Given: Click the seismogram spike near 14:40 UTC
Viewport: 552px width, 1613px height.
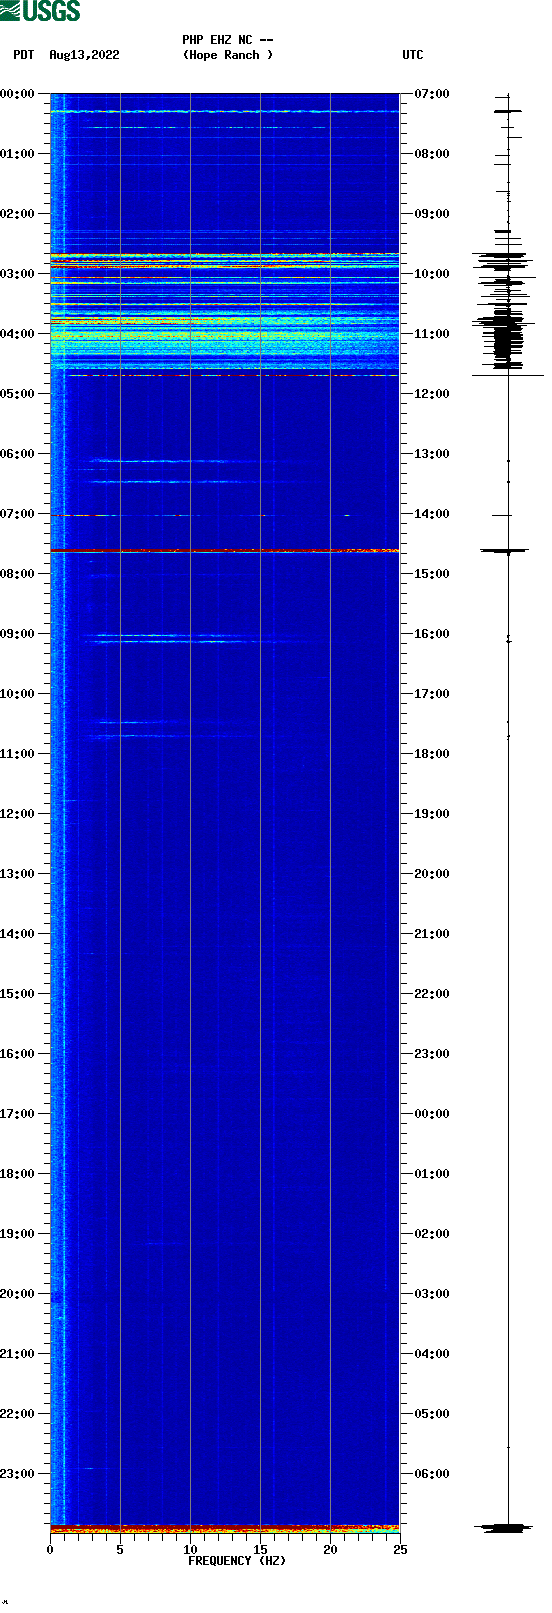Looking at the screenshot, I should click(505, 551).
